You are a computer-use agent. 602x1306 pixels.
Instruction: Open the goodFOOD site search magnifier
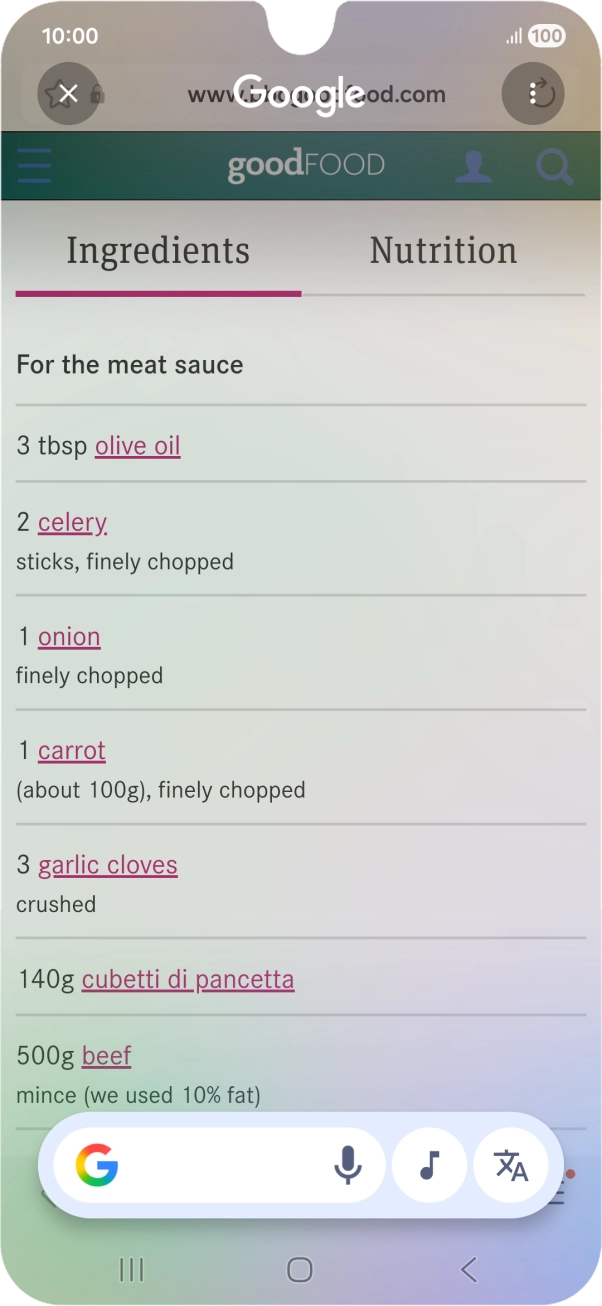click(x=554, y=166)
